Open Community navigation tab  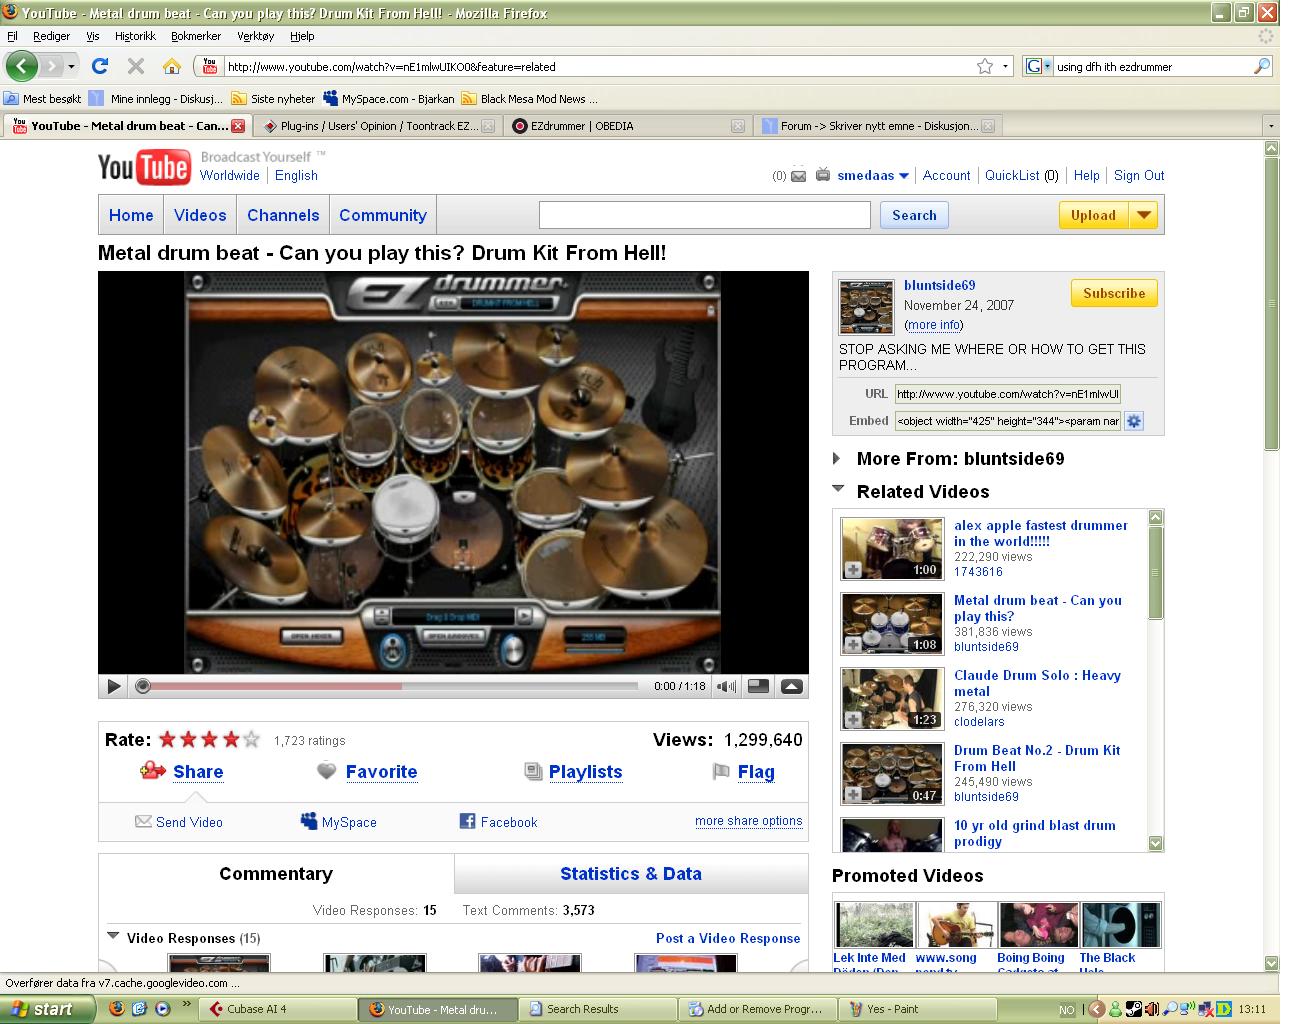383,215
